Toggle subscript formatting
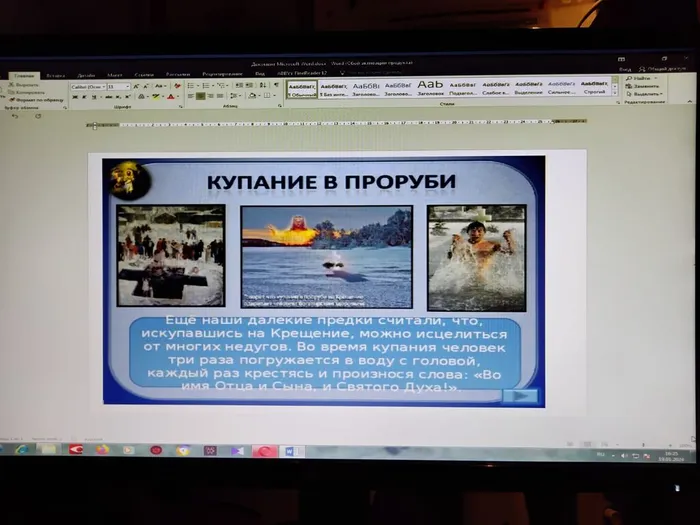The width and height of the screenshot is (700, 525). 118,97
